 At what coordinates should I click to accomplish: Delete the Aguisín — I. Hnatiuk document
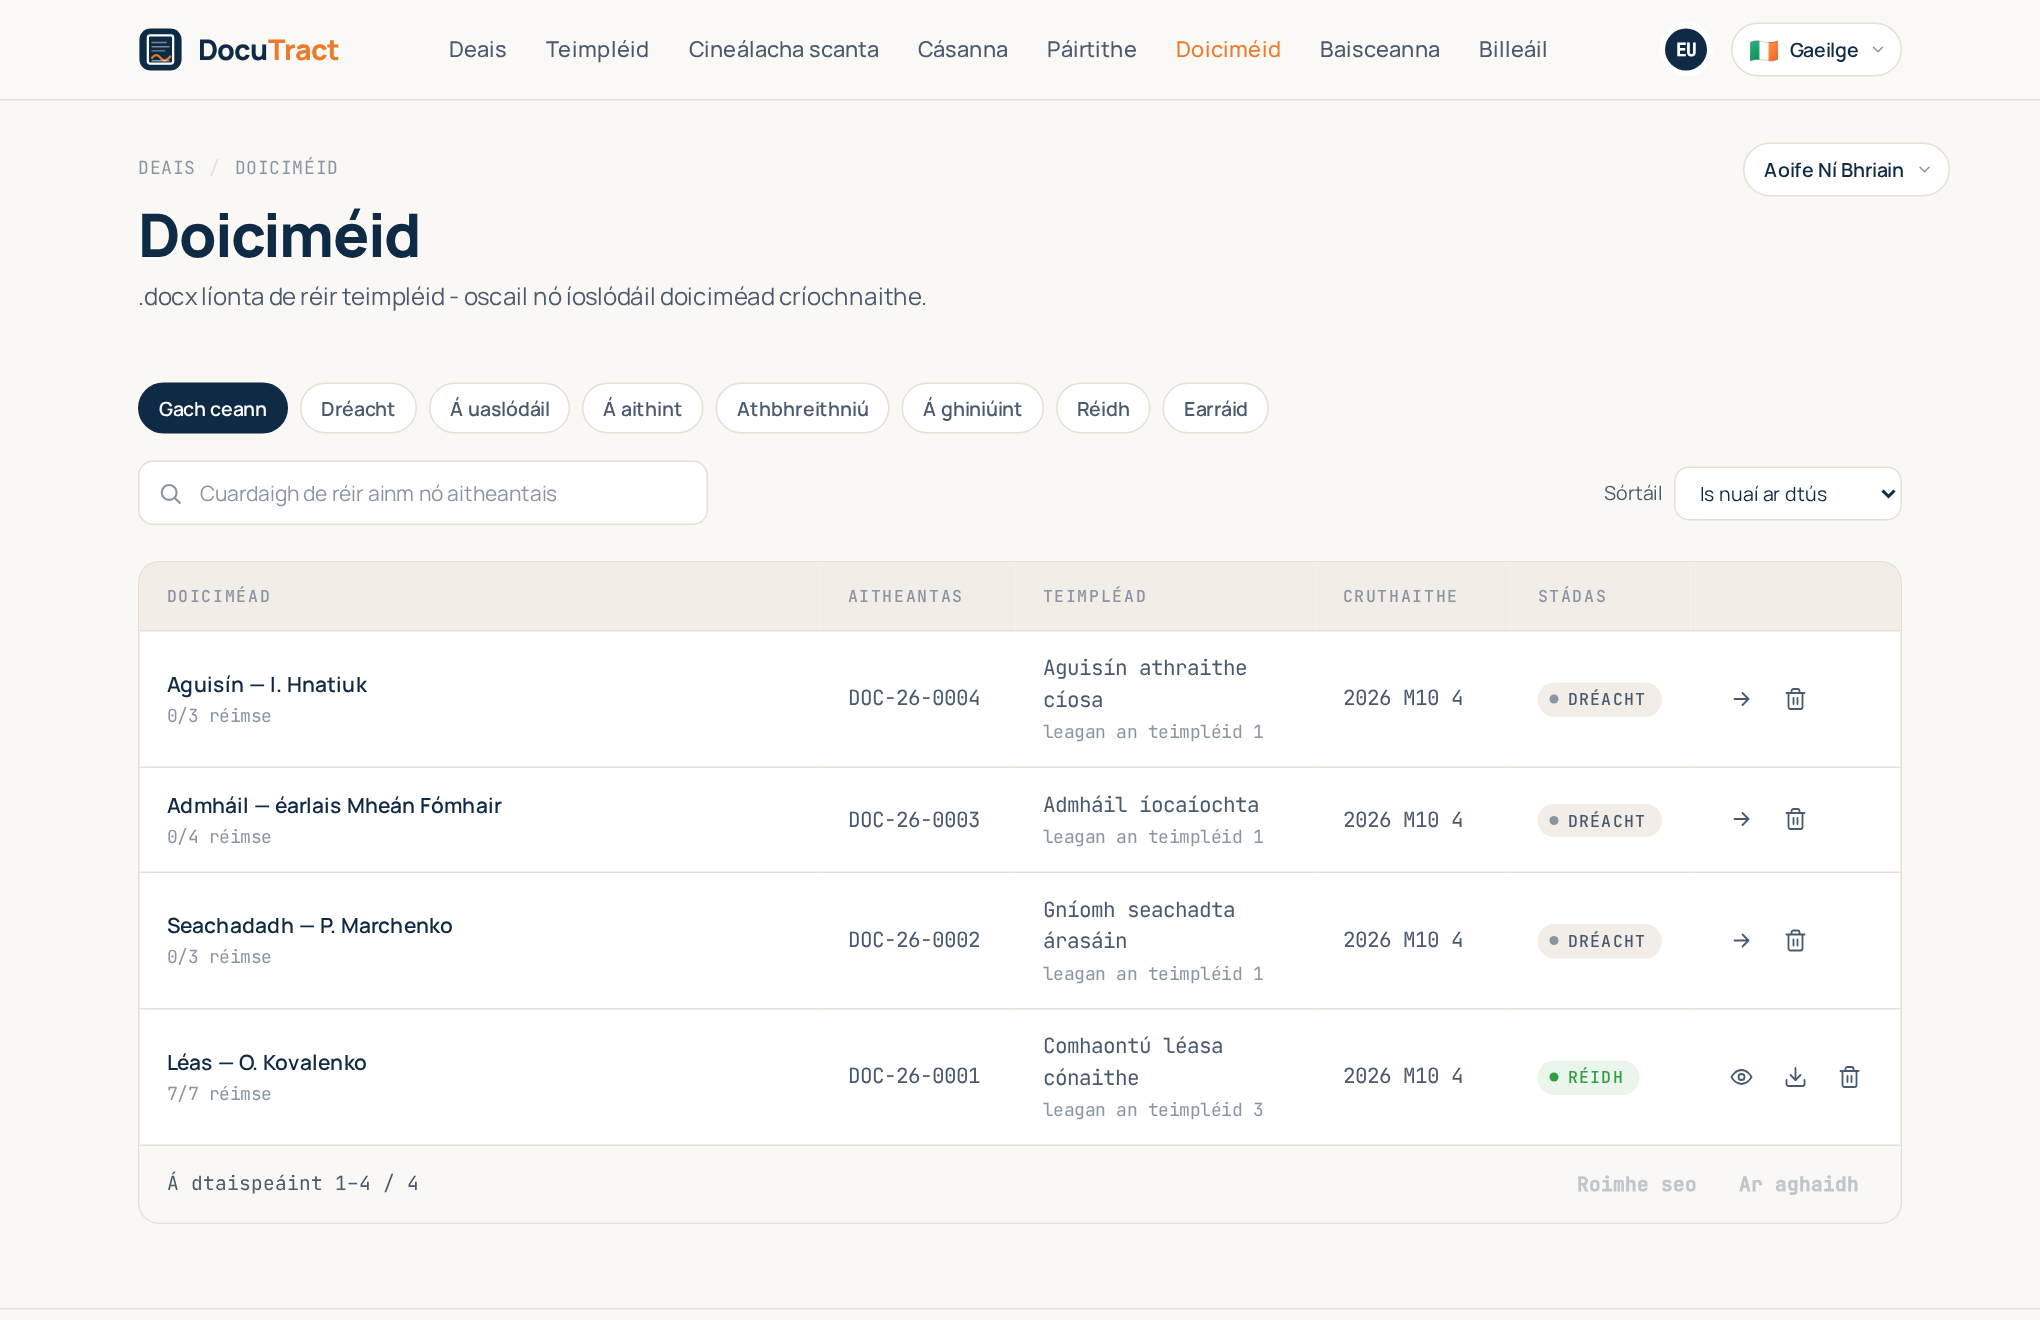tap(1795, 699)
